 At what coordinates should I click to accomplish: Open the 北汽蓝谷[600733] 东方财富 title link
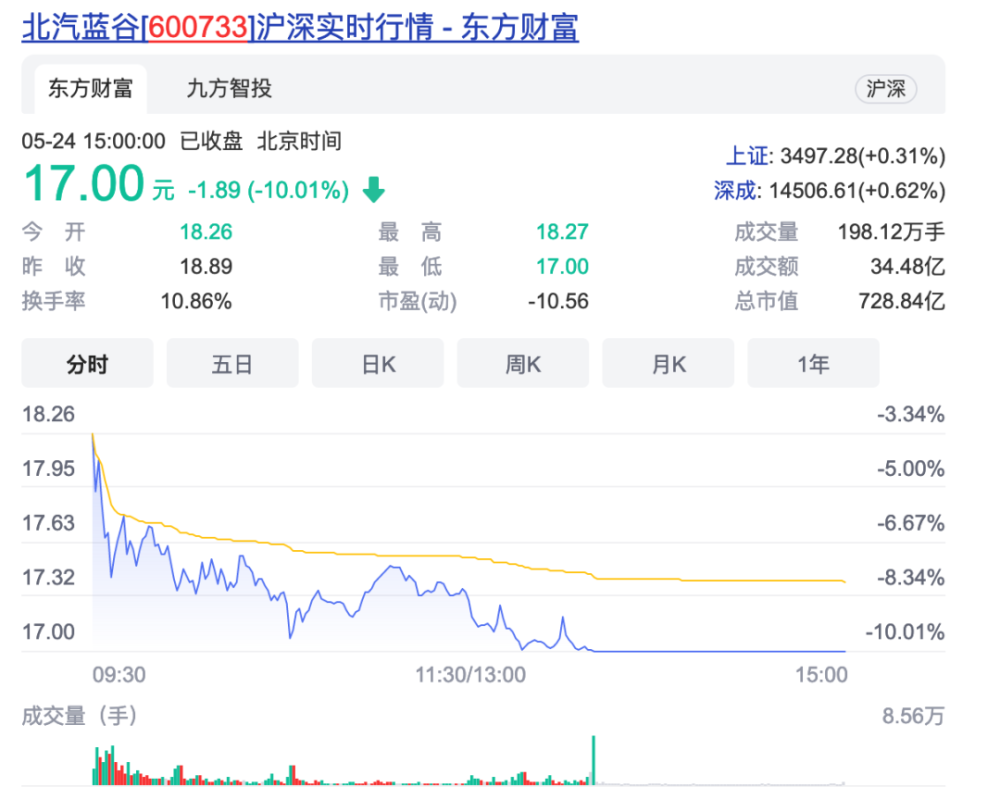click(300, 27)
